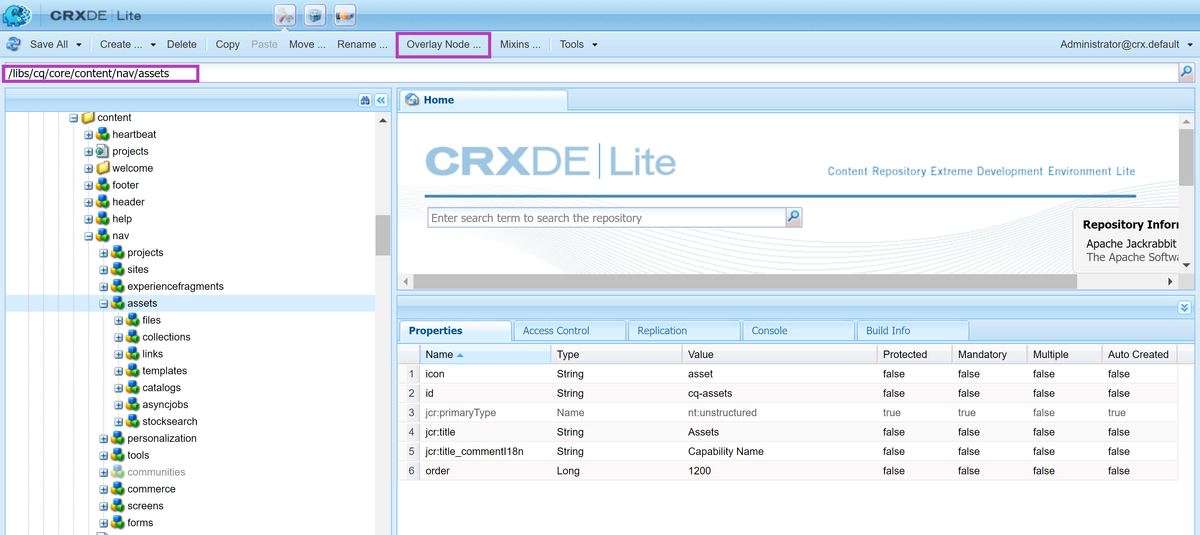Viewport: 1200px width, 535px height.
Task: Select the Home tab
Action: 483,100
